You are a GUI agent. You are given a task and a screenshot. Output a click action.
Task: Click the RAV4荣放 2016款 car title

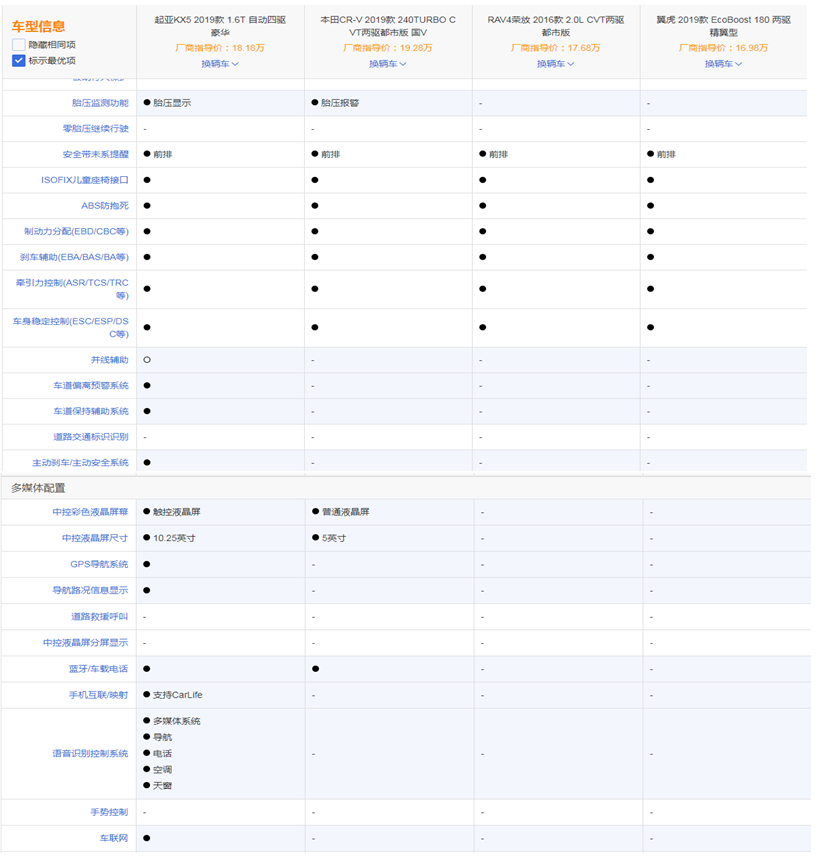[x=556, y=27]
